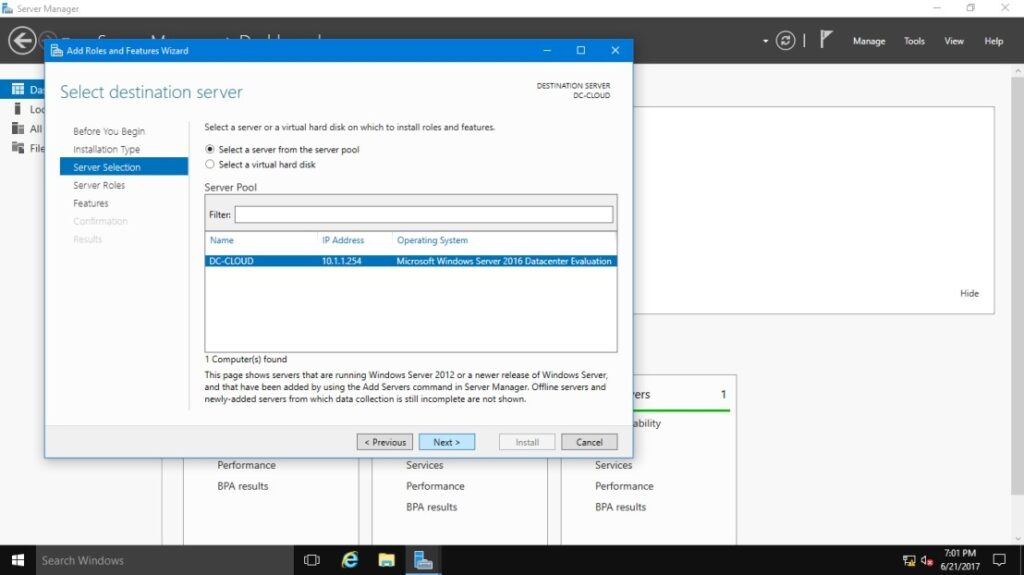Open BPA results in the middle dashboard tile
This screenshot has width=1024, height=575.
pos(431,507)
